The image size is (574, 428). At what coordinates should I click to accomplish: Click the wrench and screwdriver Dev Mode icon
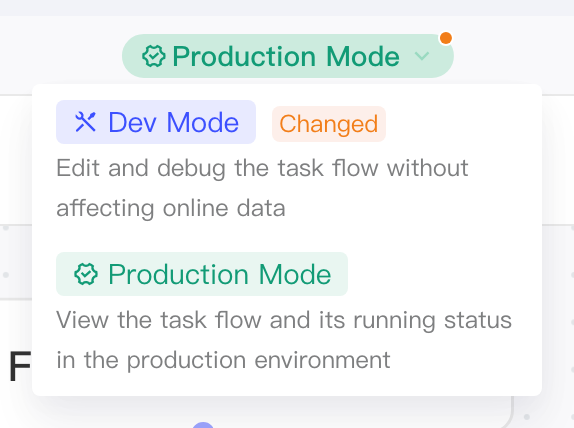tap(85, 122)
